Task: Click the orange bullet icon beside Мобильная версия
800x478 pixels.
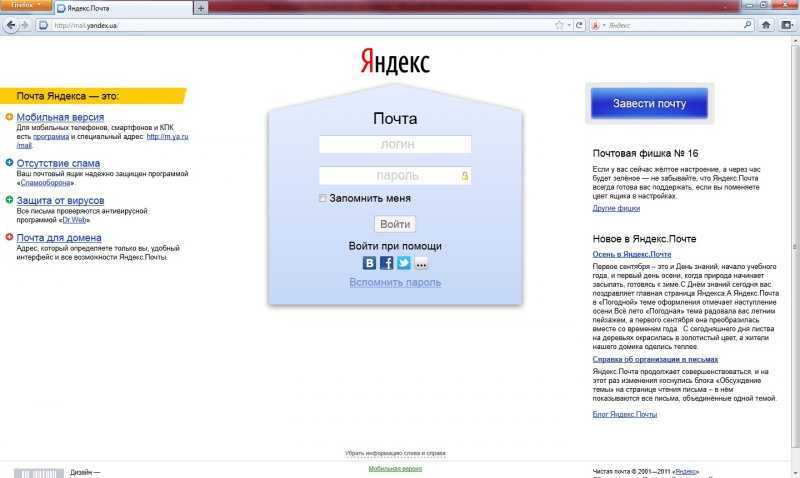Action: coord(9,117)
